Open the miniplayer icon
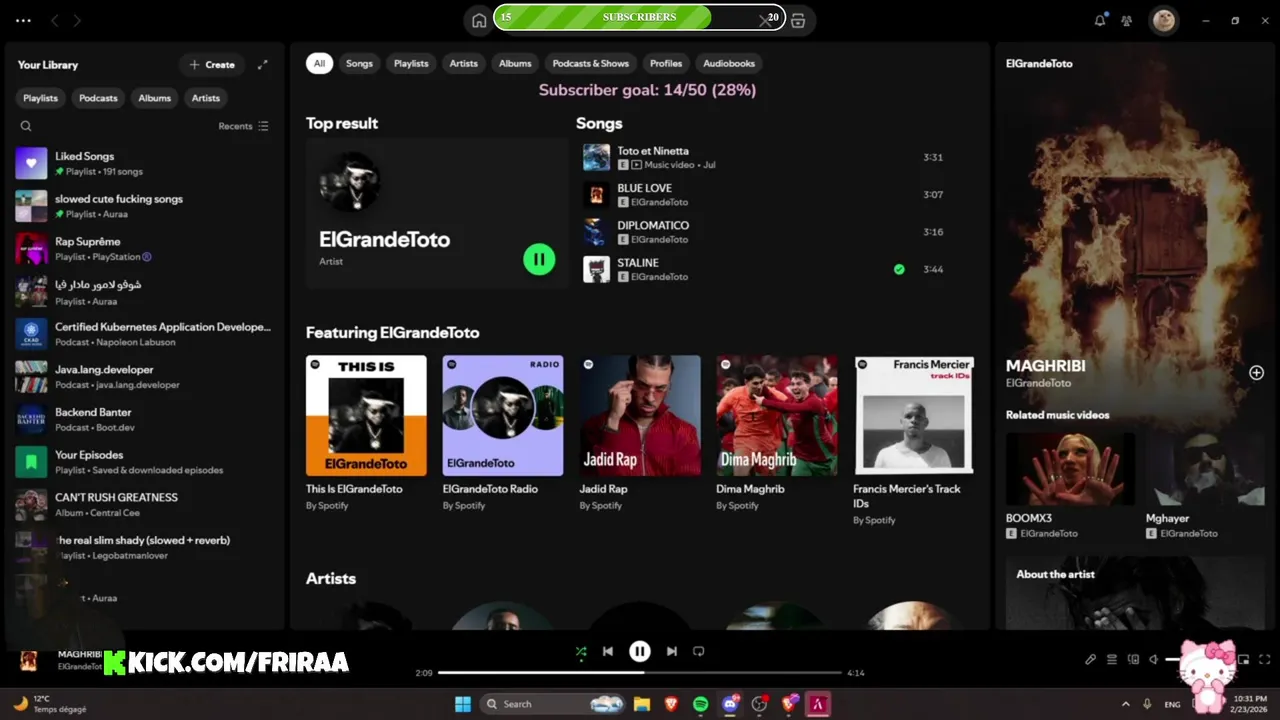 (x=1244, y=659)
